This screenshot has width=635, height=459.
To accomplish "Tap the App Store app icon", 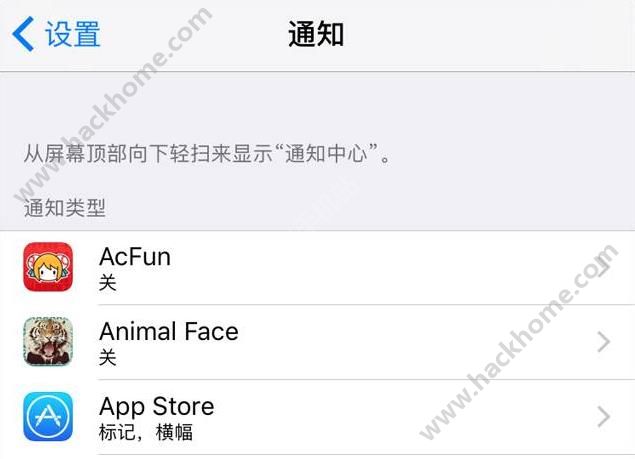I will 48,416.
